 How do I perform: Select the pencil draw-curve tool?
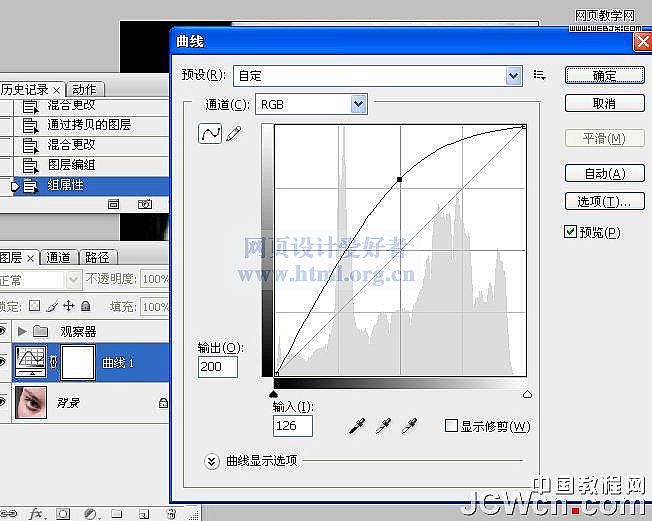pos(234,133)
